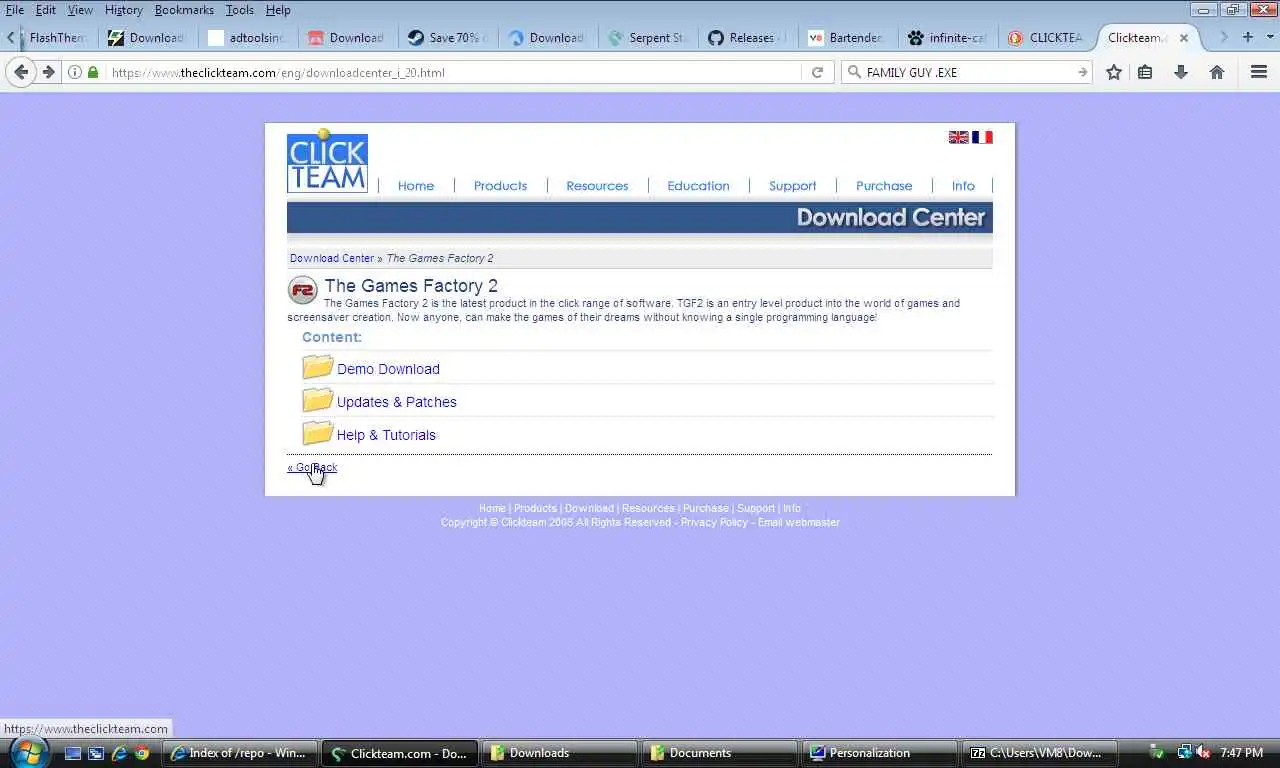Click the Home link in the site navigation
1280x768 pixels.
point(416,186)
